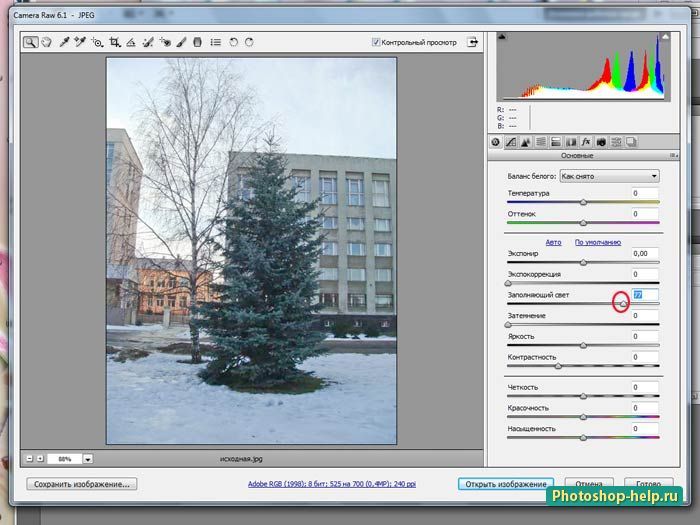
Task: Rotate image 90° clockwise
Action: 250,42
